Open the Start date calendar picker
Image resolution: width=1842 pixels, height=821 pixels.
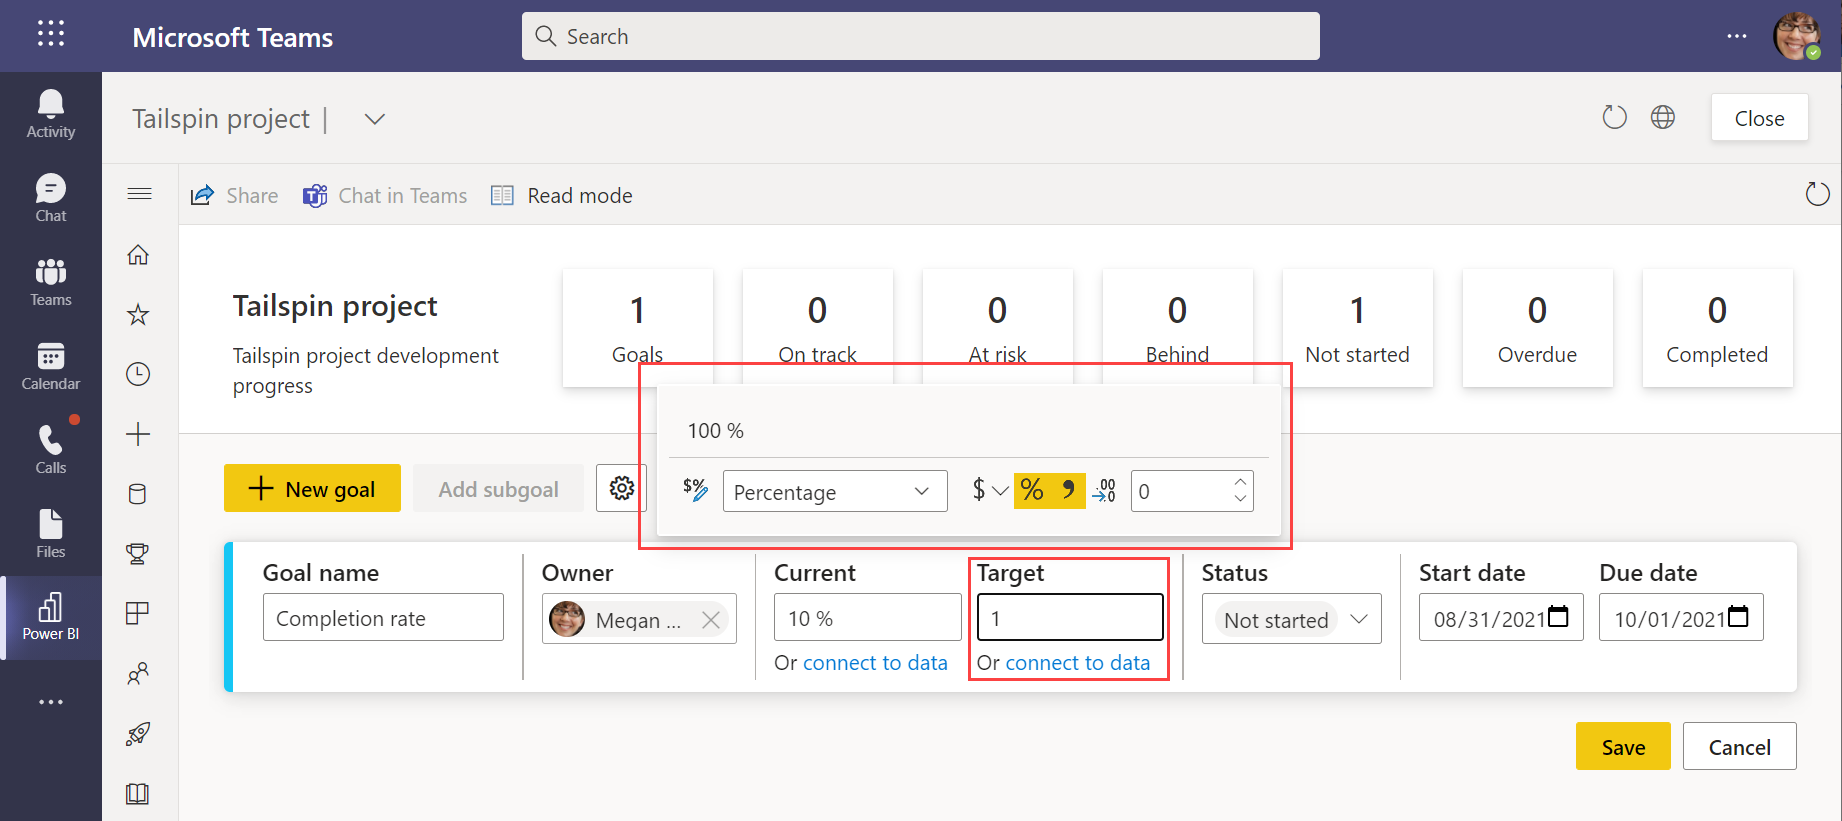click(1559, 616)
